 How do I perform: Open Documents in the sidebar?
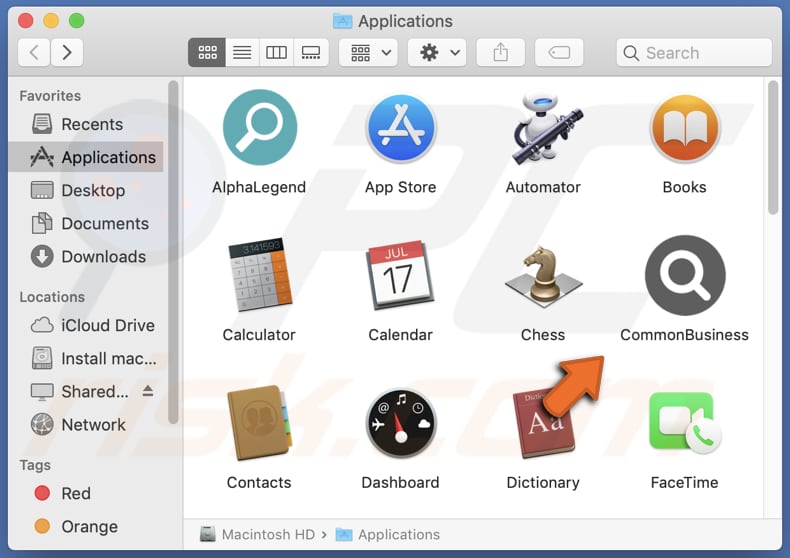(x=86, y=224)
